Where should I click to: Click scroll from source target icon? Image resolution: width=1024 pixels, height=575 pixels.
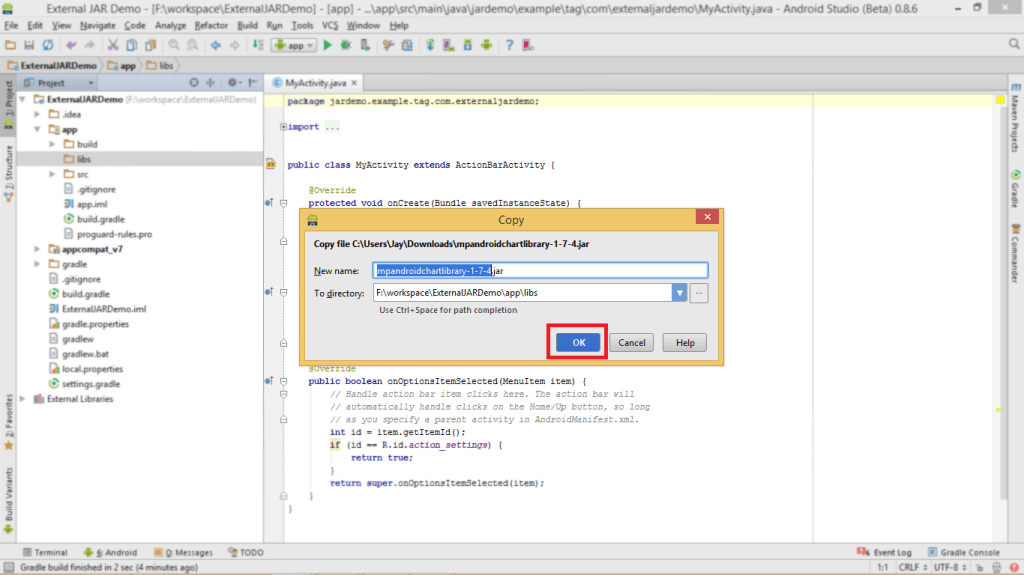click(x=194, y=82)
